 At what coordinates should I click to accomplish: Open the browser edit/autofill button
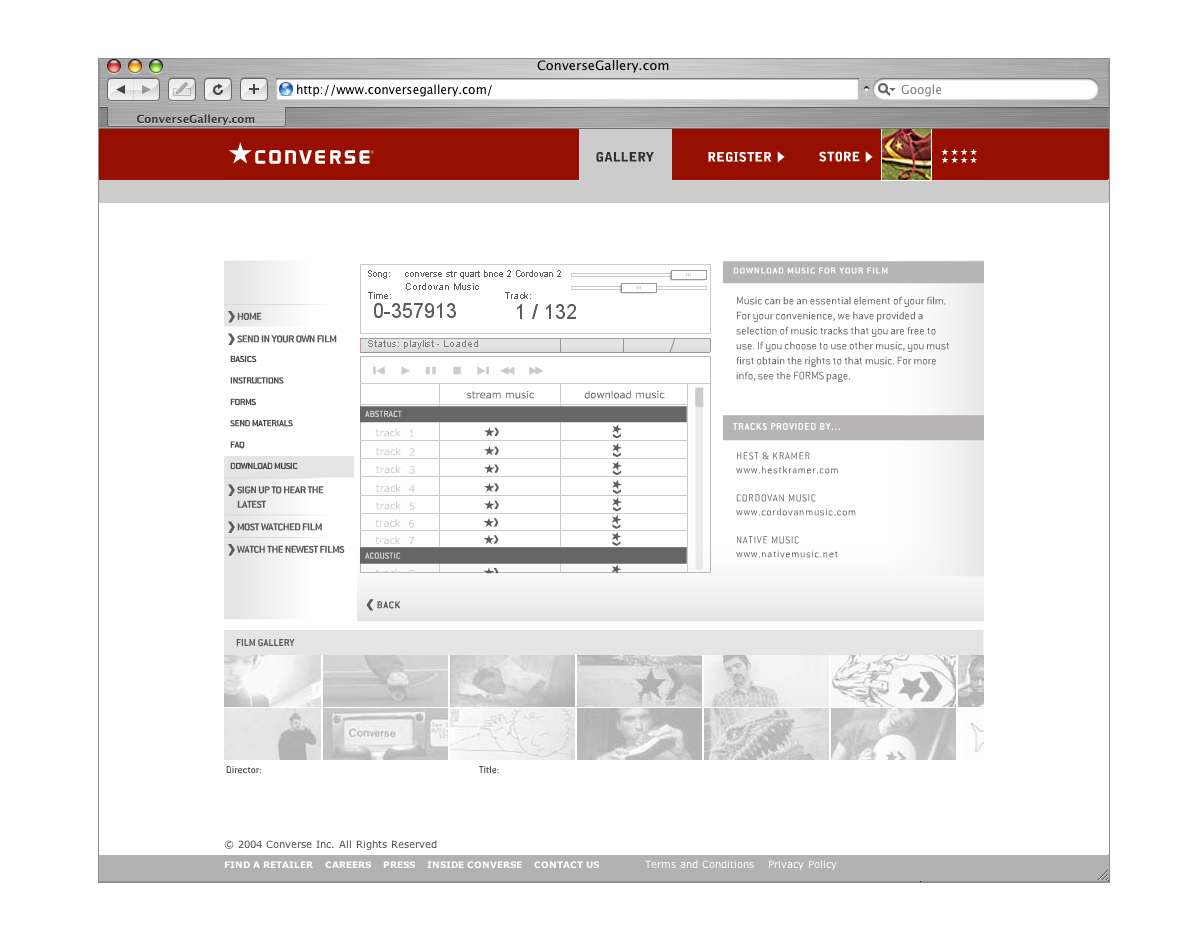[182, 89]
